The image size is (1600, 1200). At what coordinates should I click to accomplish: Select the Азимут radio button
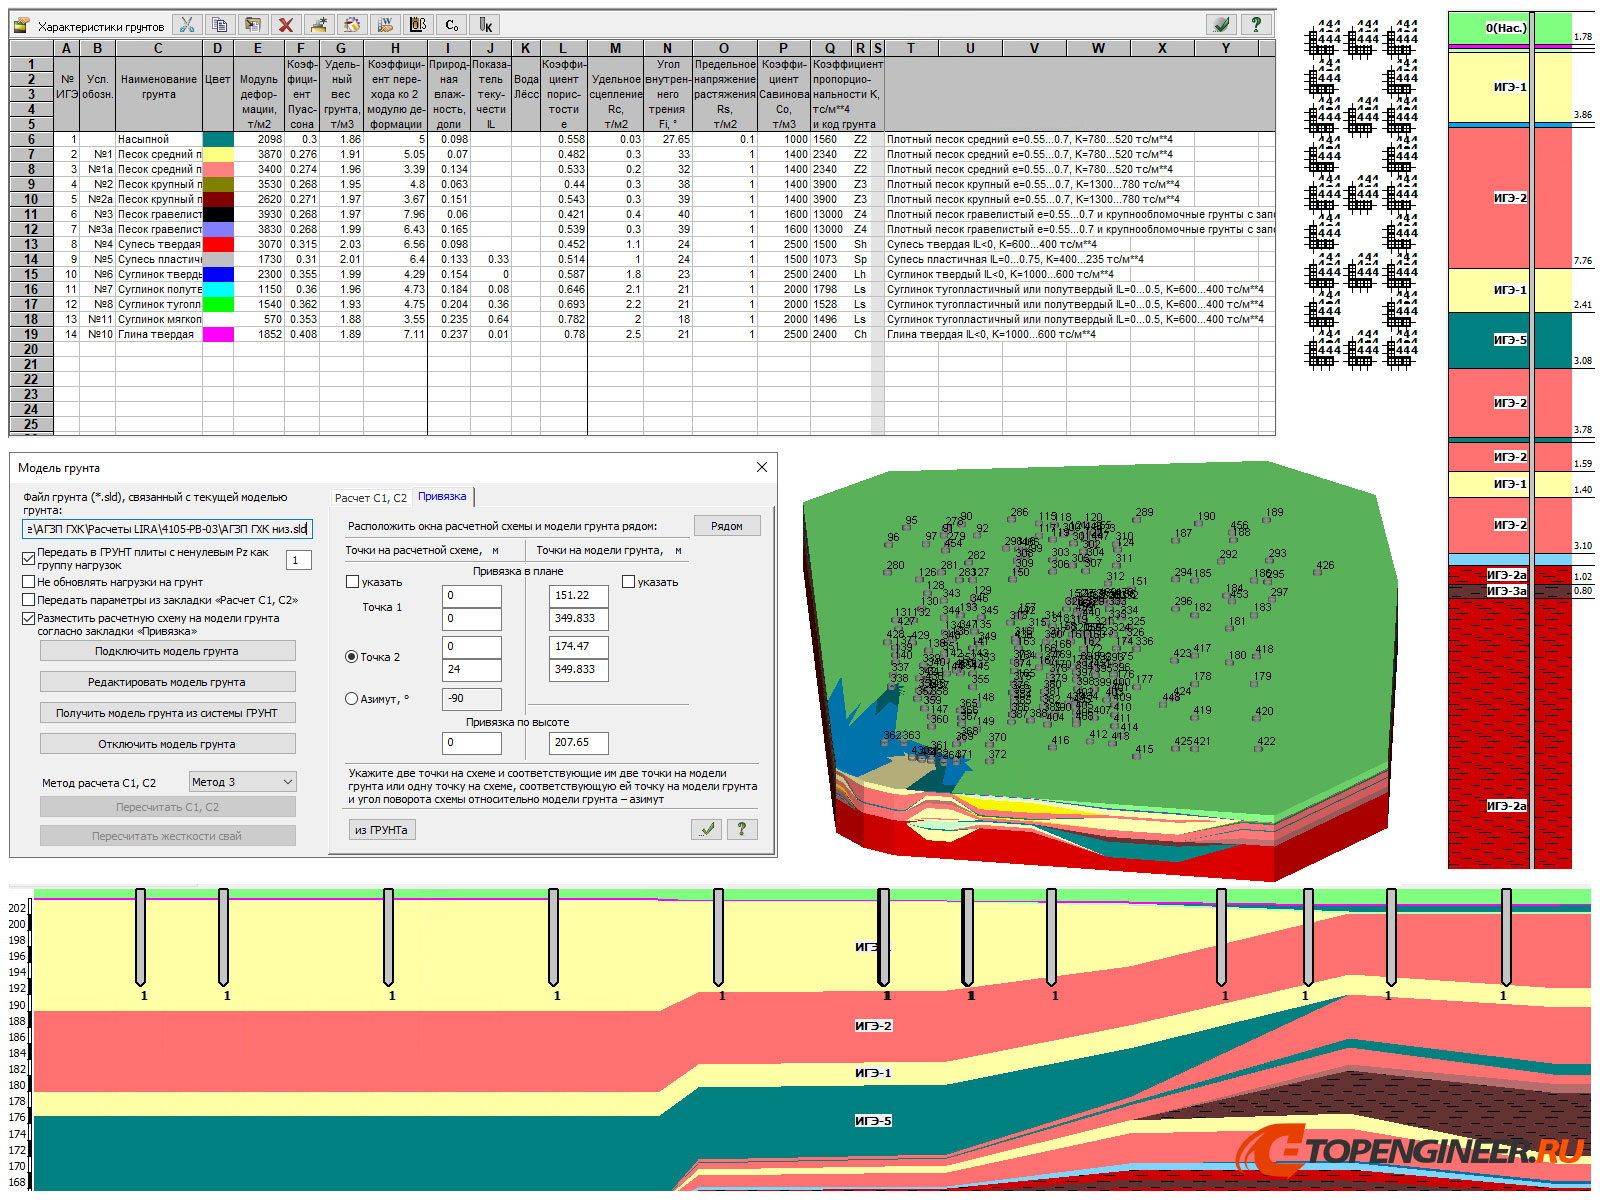(x=351, y=699)
